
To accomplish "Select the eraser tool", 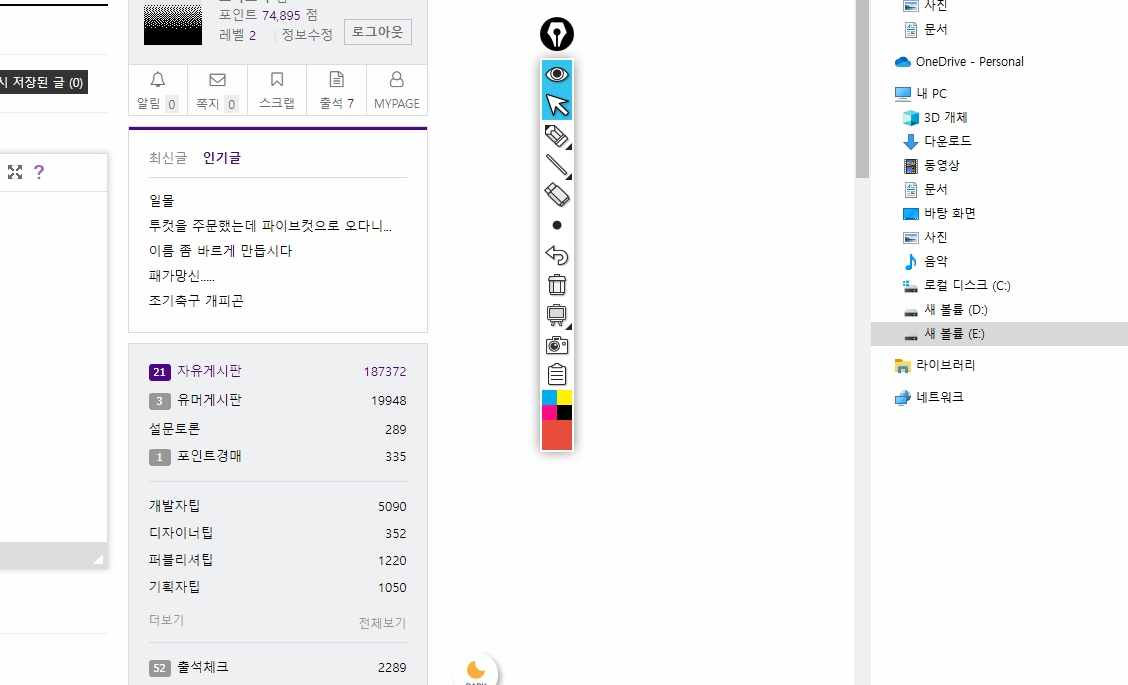I will [x=557, y=195].
